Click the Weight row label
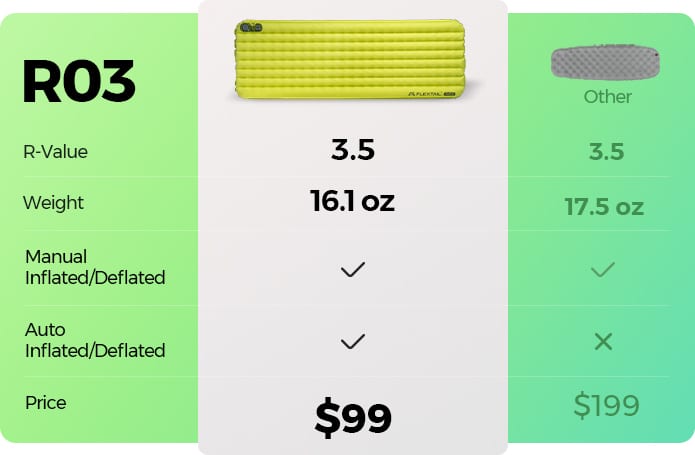 [53, 203]
